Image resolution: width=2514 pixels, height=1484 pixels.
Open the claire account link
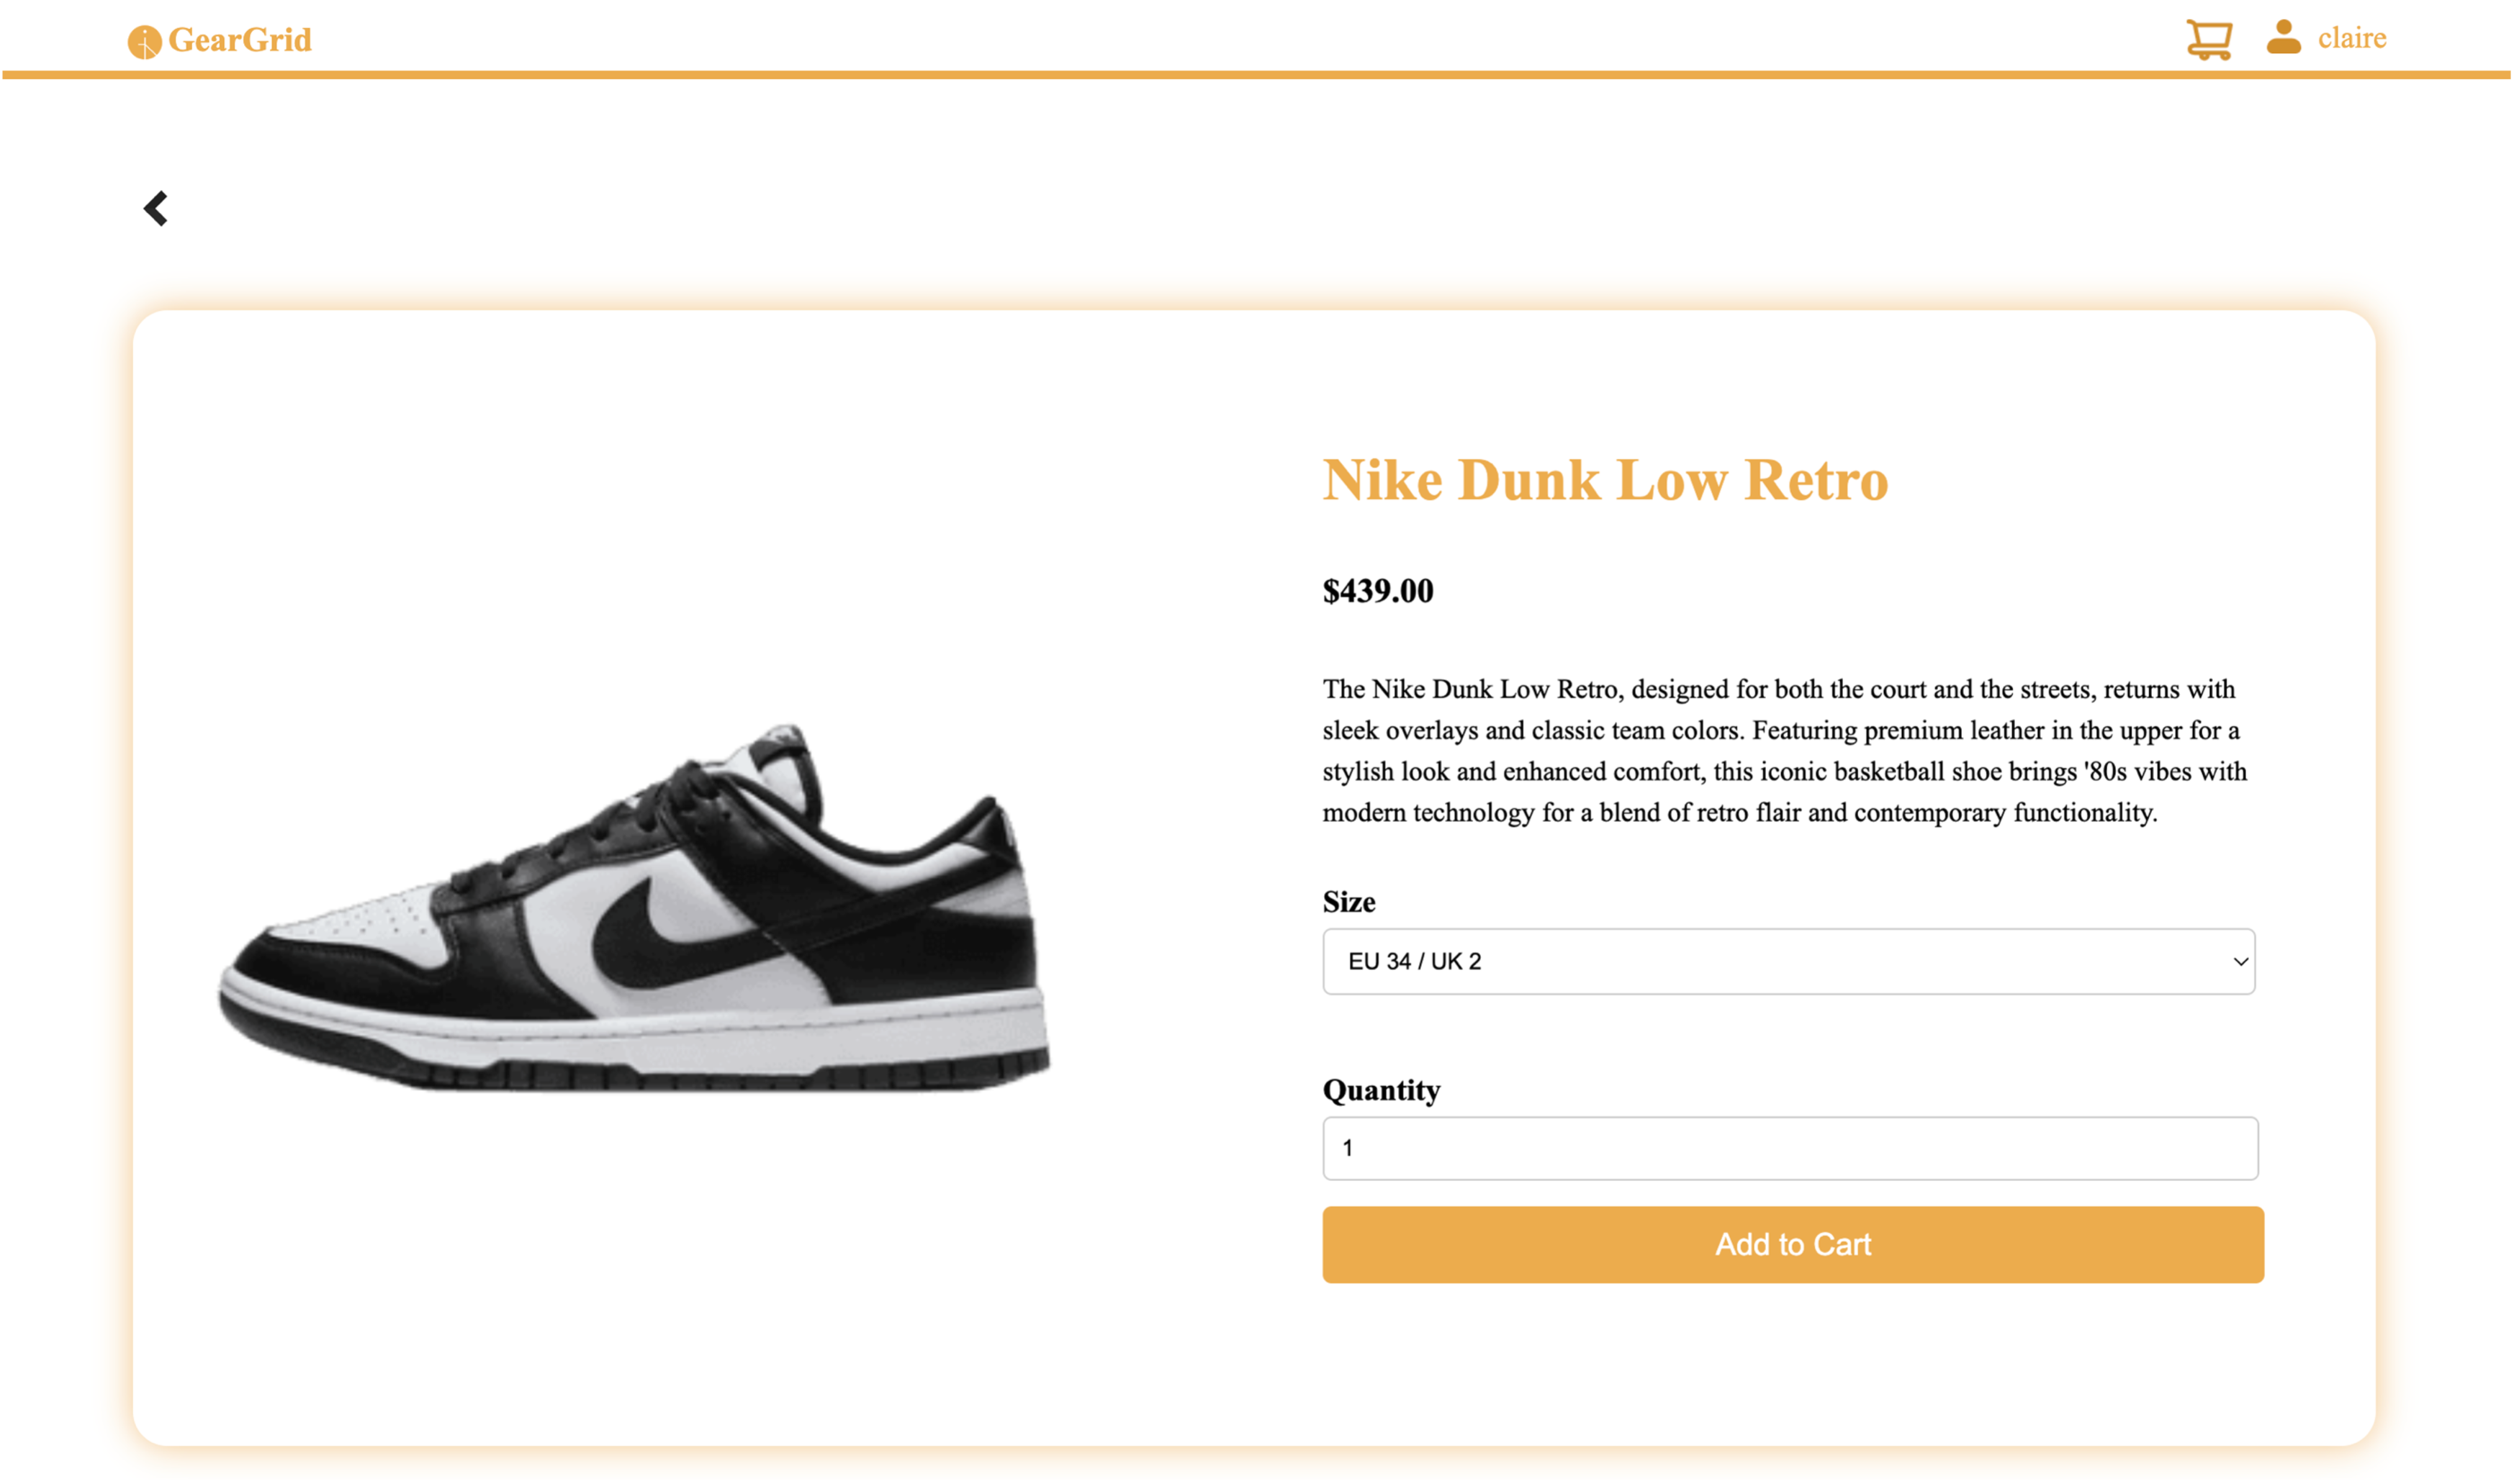point(2351,38)
